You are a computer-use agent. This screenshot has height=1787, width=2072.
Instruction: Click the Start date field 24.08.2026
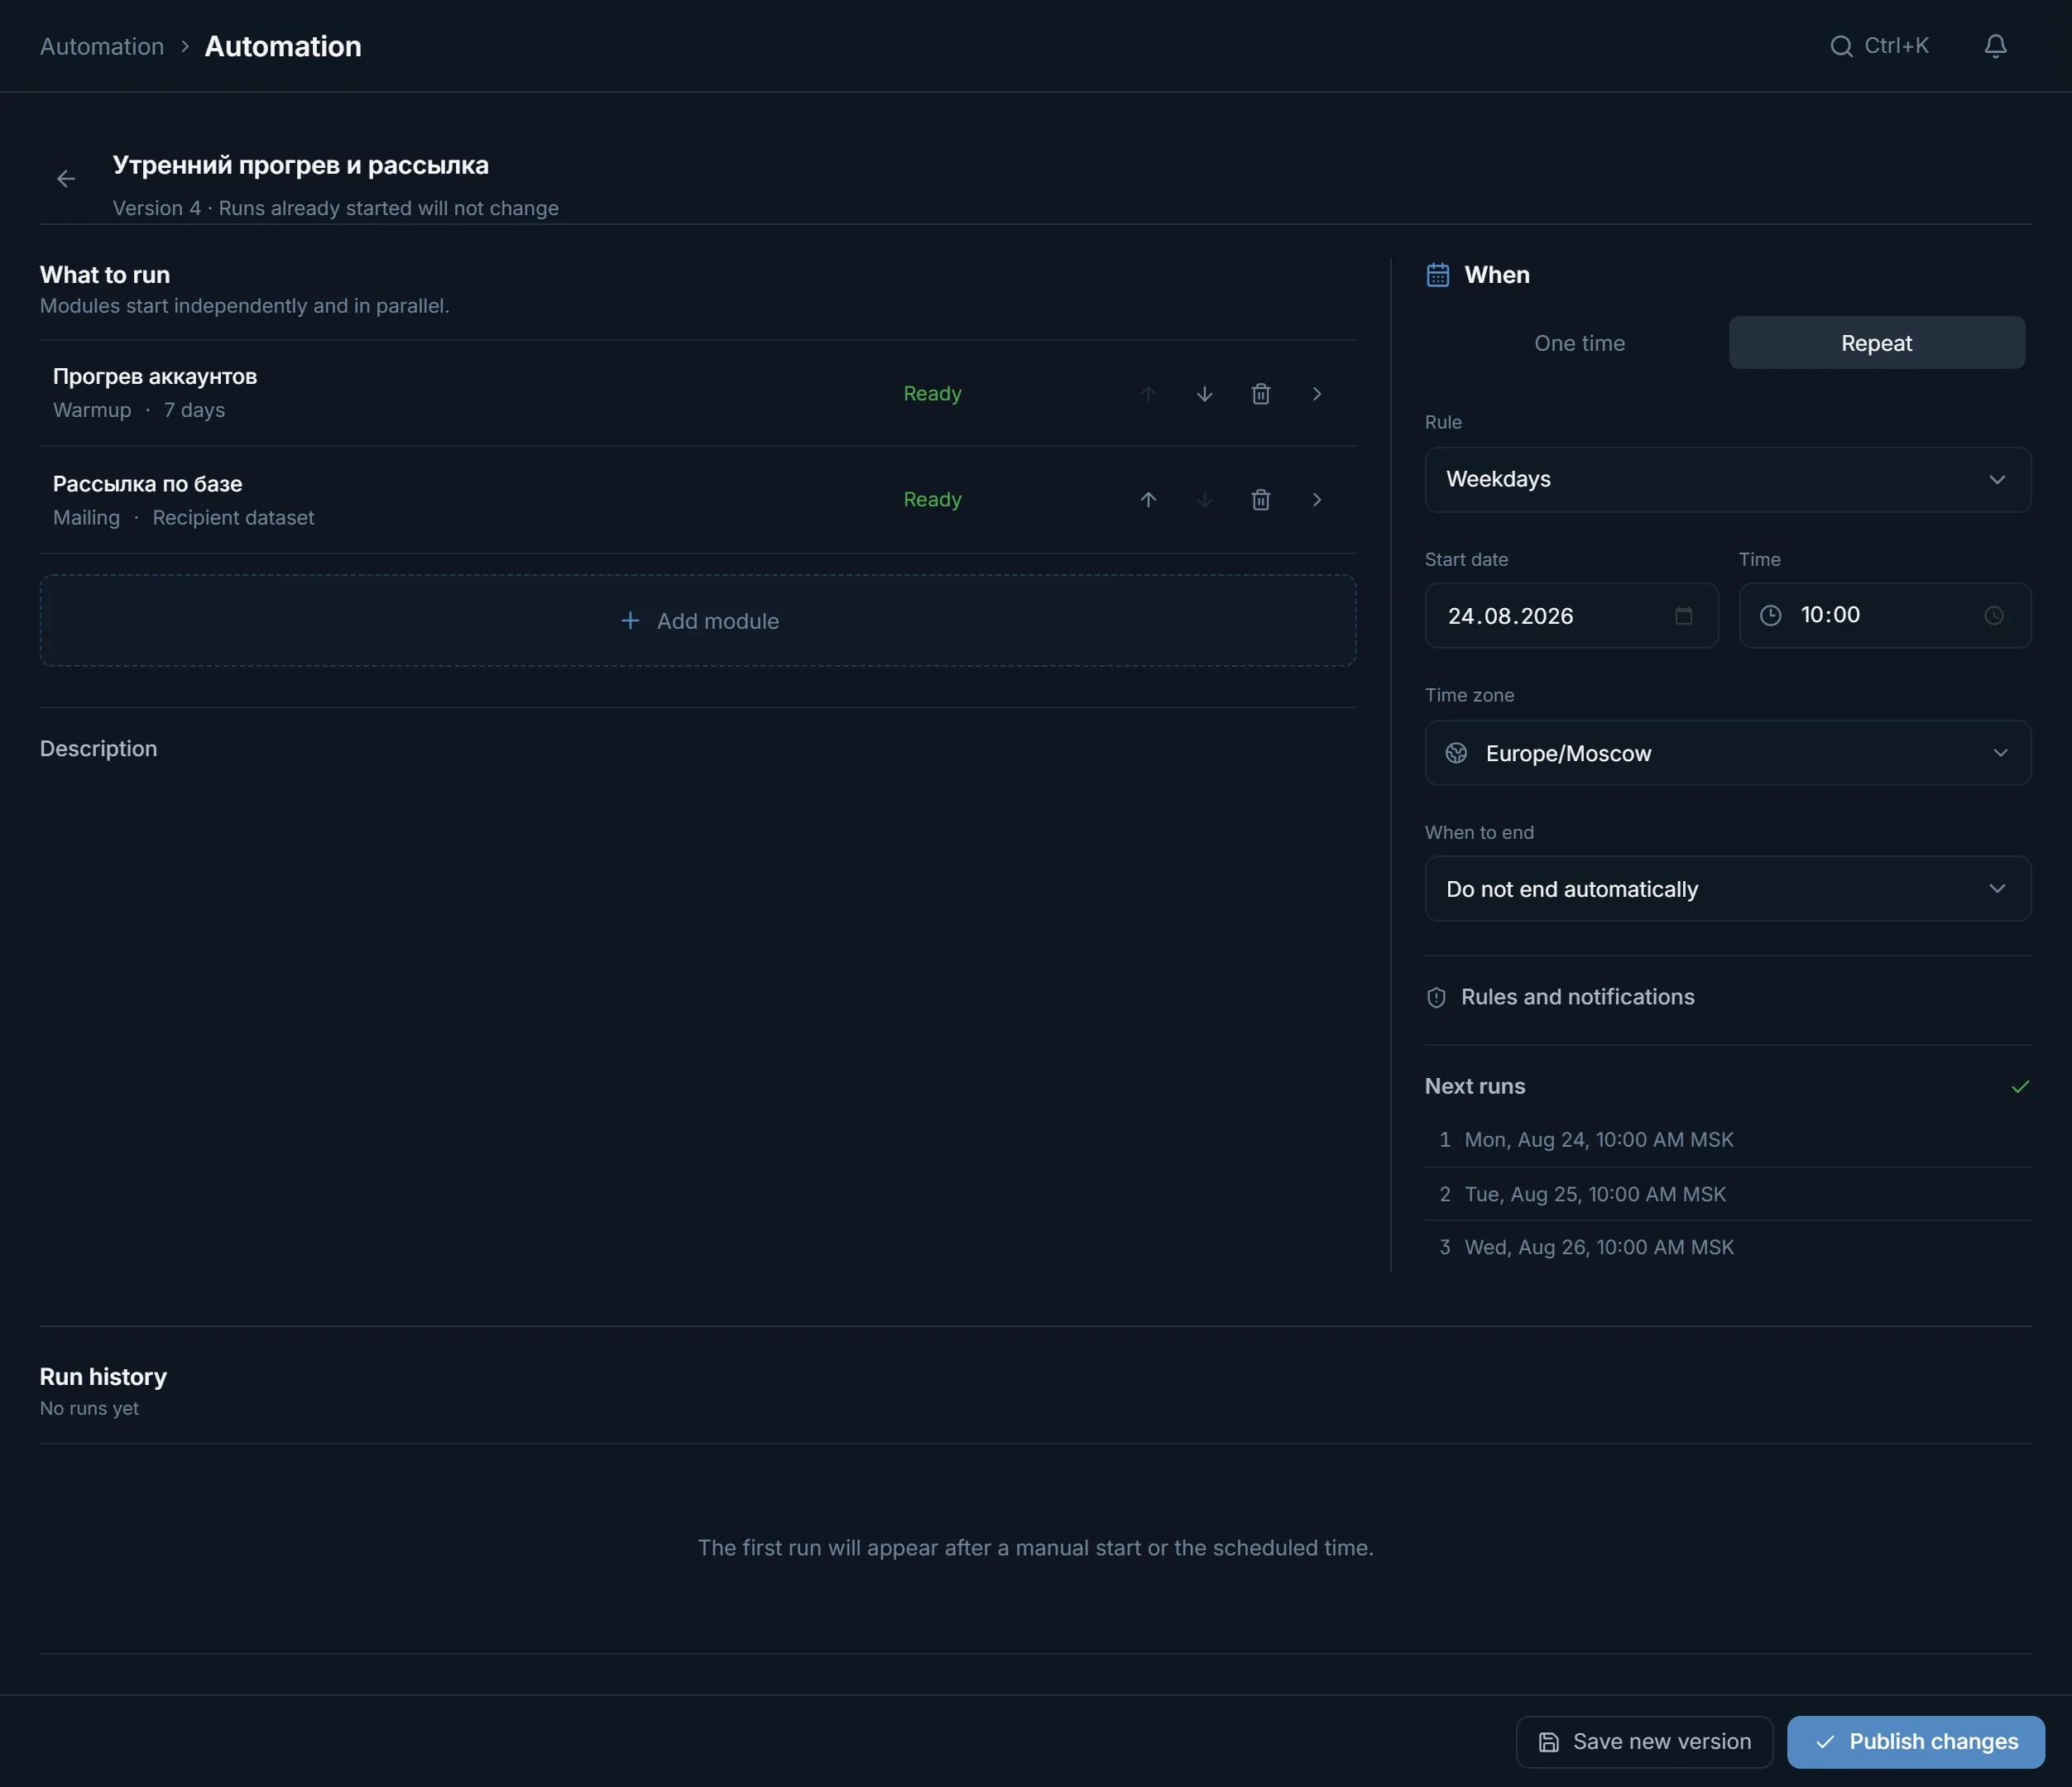(x=1571, y=616)
